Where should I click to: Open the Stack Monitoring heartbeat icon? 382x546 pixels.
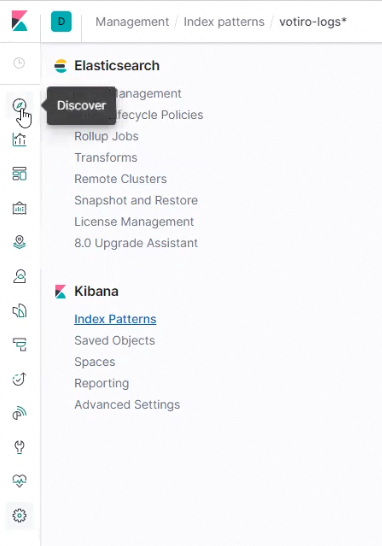[20, 481]
